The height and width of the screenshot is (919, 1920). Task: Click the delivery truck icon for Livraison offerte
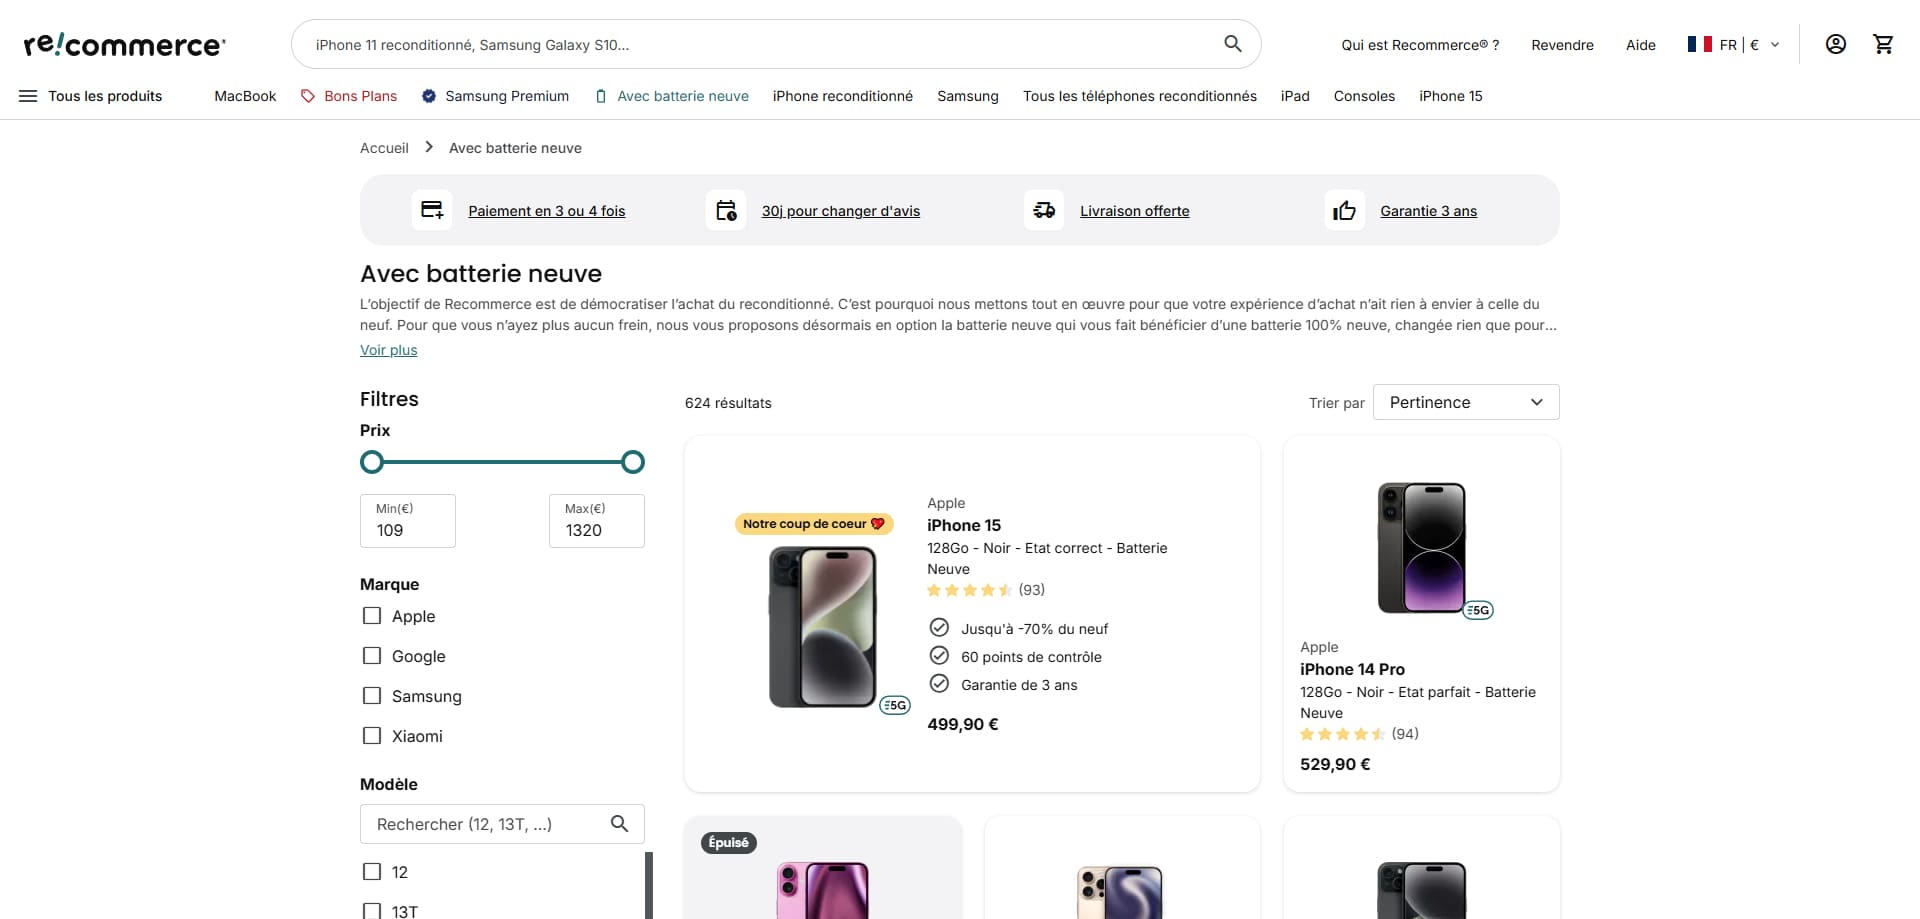[1044, 210]
